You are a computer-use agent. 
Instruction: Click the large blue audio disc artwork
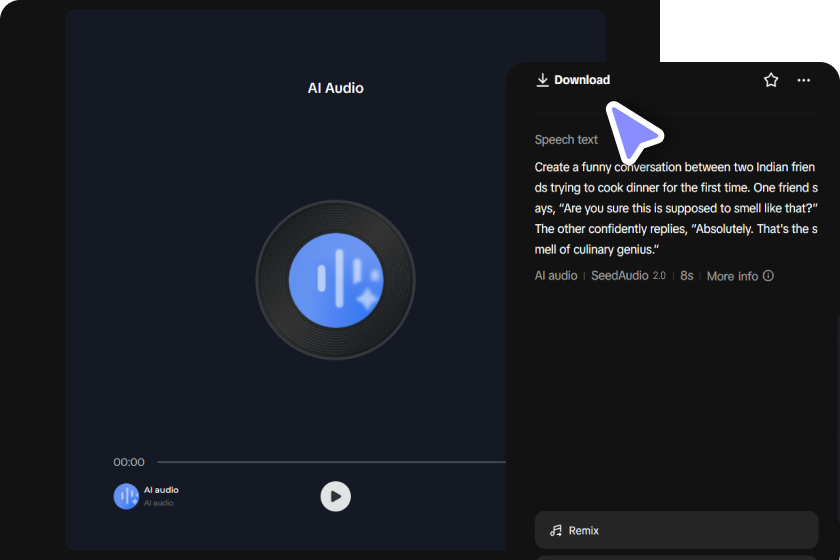(x=335, y=280)
